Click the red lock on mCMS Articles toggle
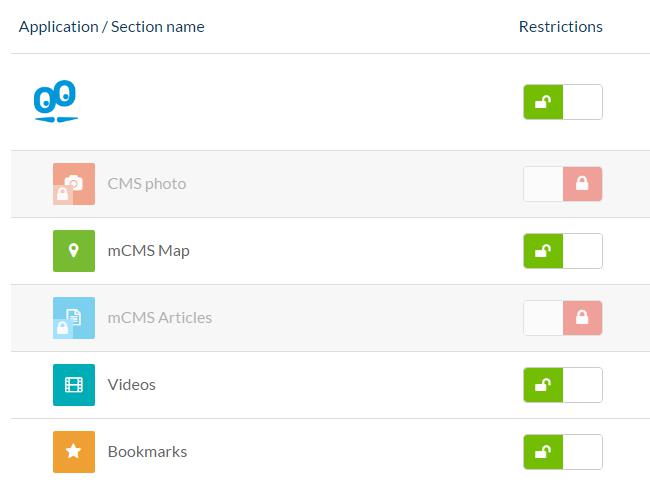The image size is (650, 483). 583,318
